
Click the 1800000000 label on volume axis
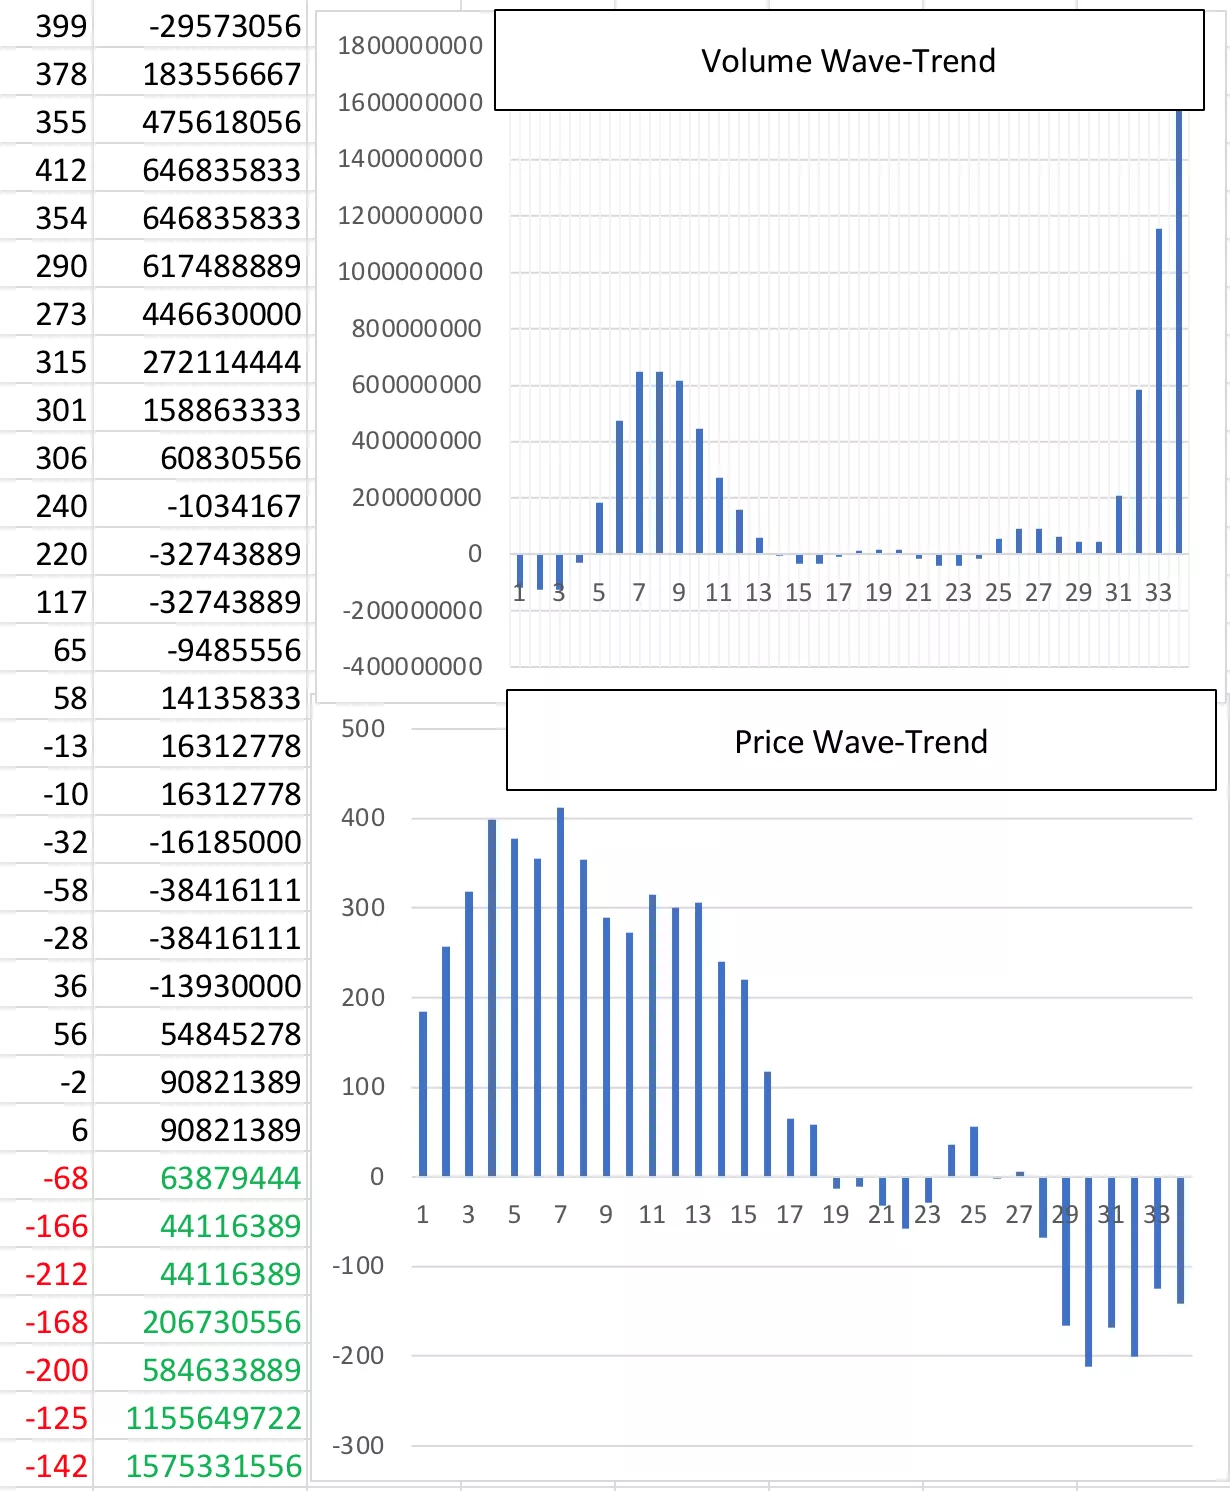click(410, 46)
